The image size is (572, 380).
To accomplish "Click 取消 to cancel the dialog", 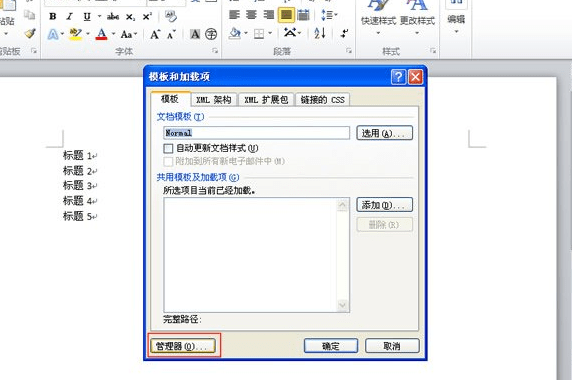I will click(x=392, y=346).
